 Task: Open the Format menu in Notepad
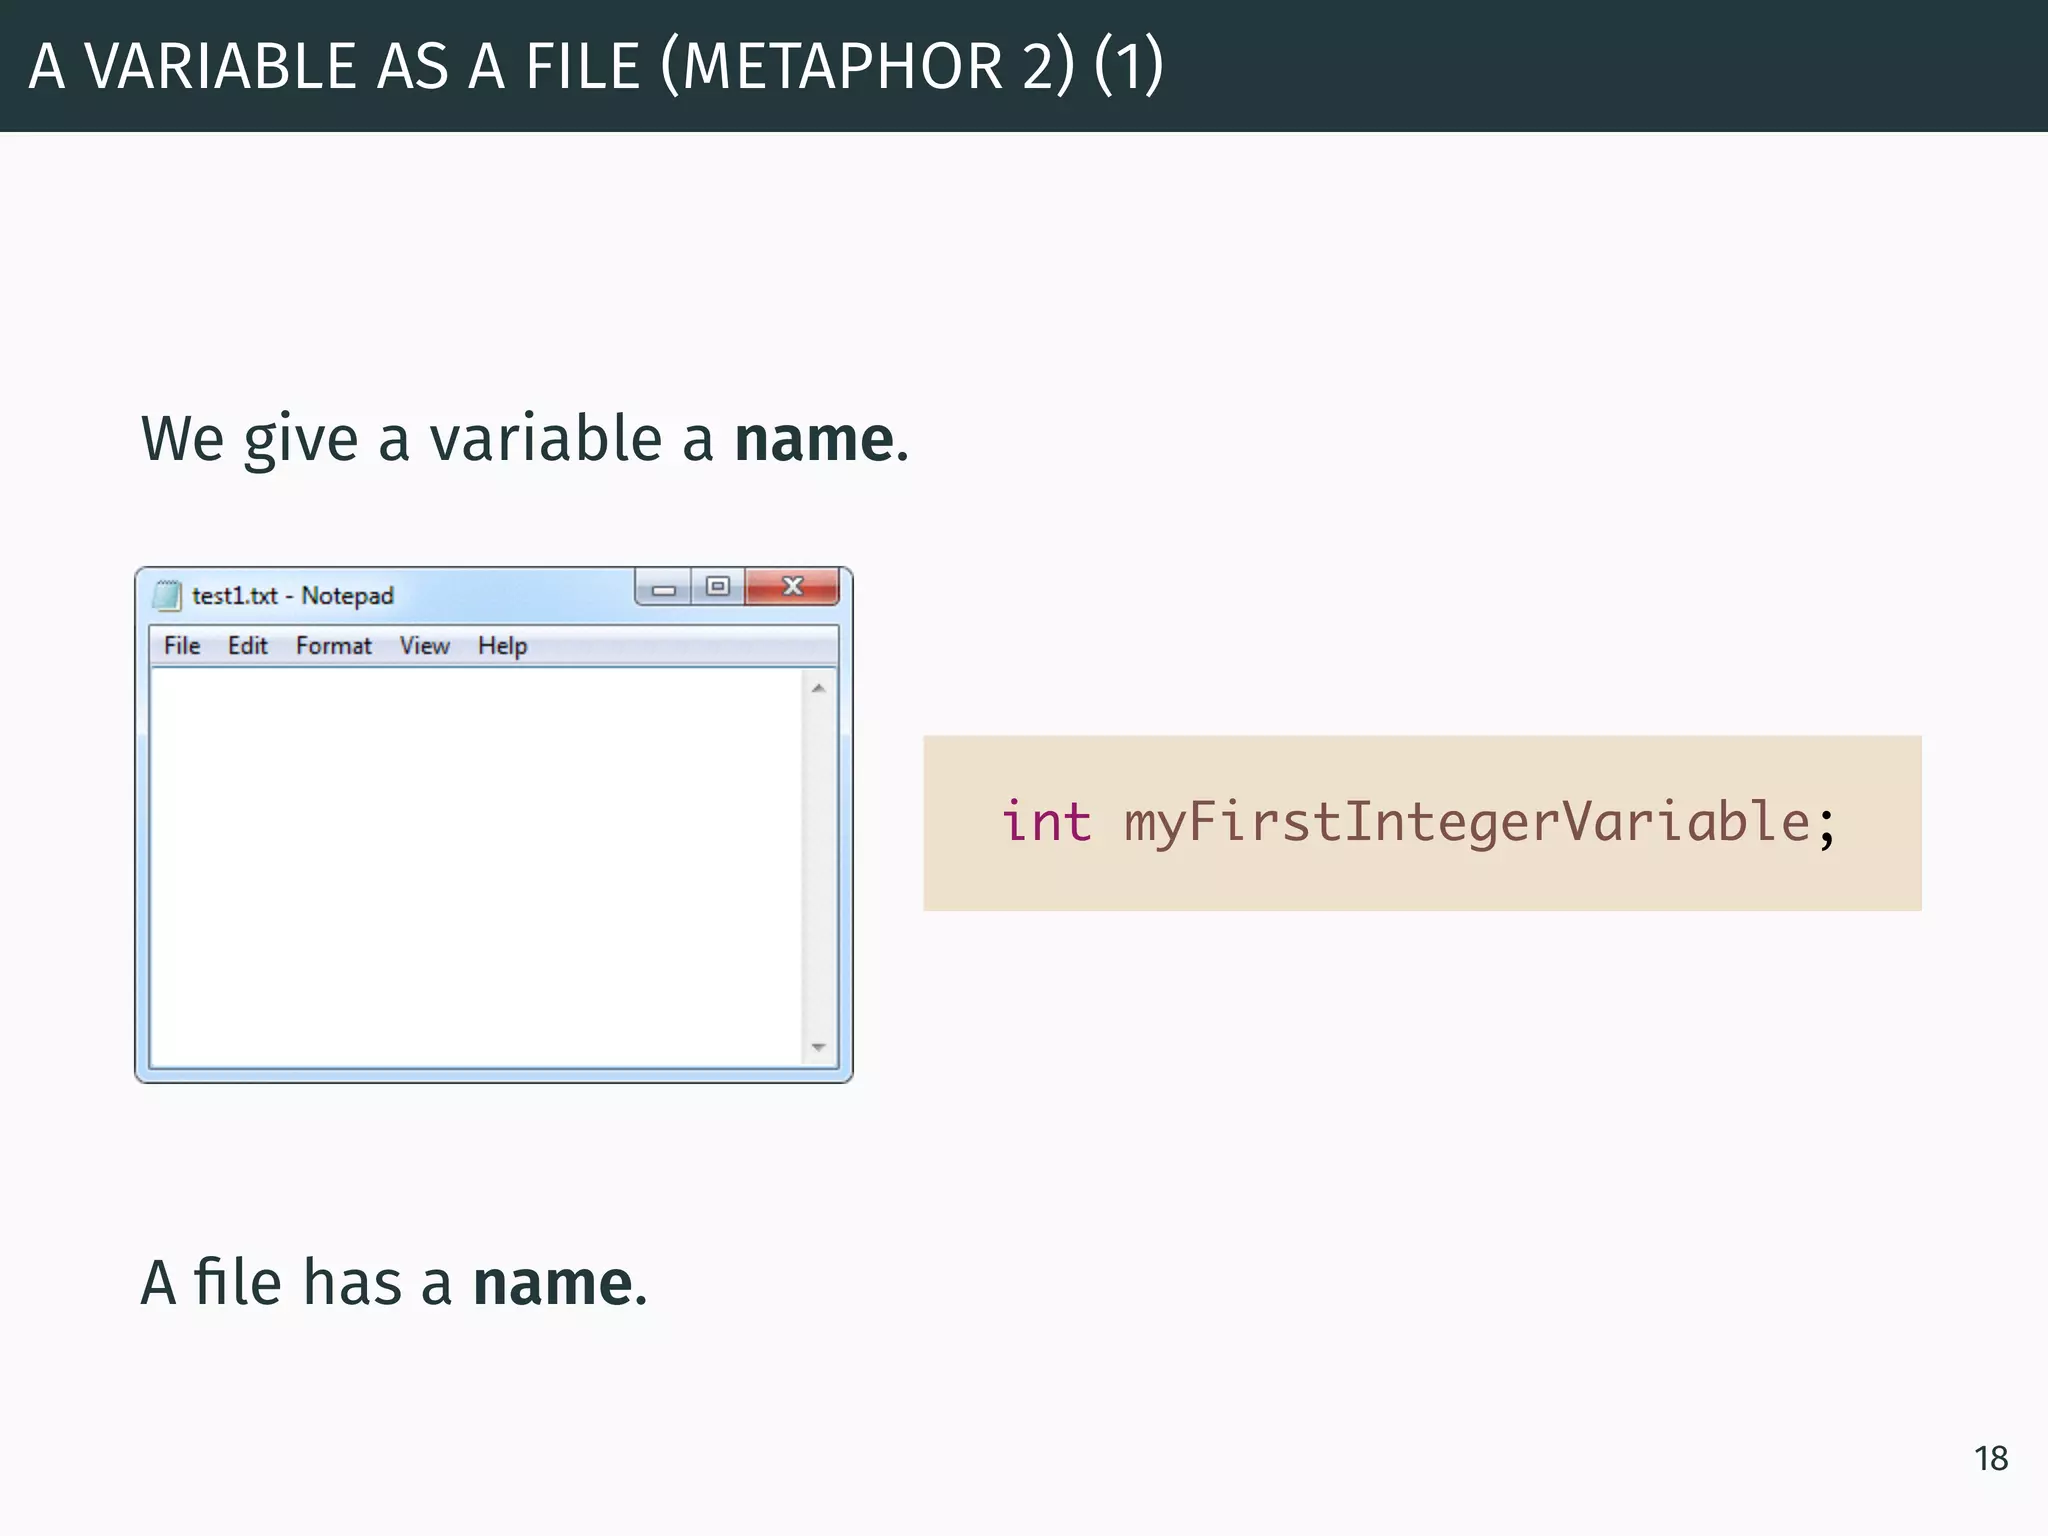tap(333, 646)
